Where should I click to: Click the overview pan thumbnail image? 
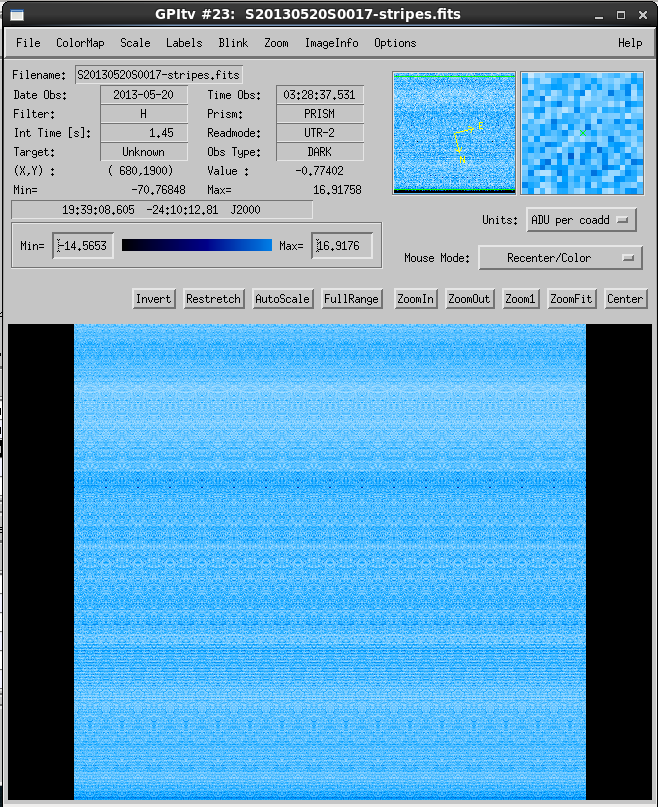click(454, 132)
